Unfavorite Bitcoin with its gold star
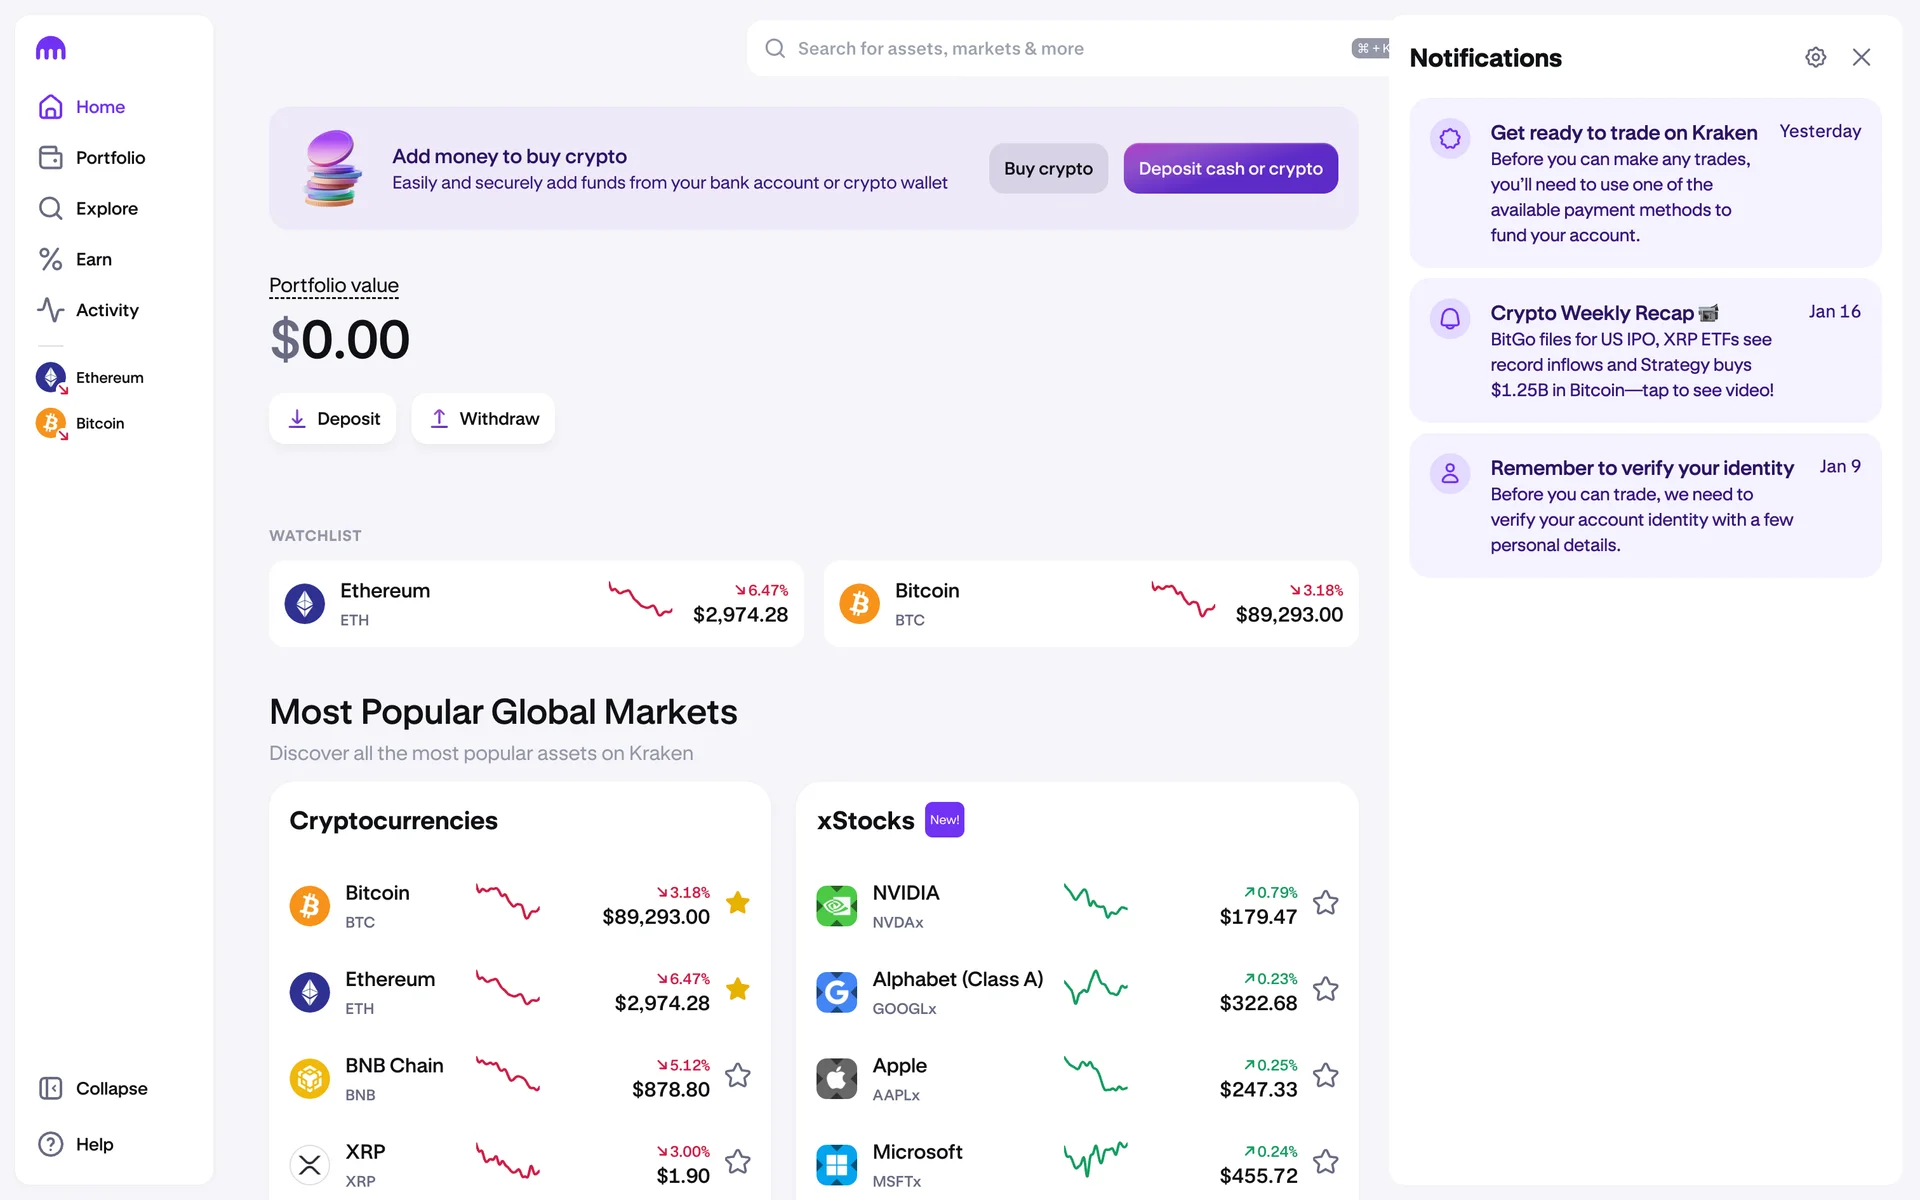This screenshot has width=1920, height=1200. (x=738, y=903)
